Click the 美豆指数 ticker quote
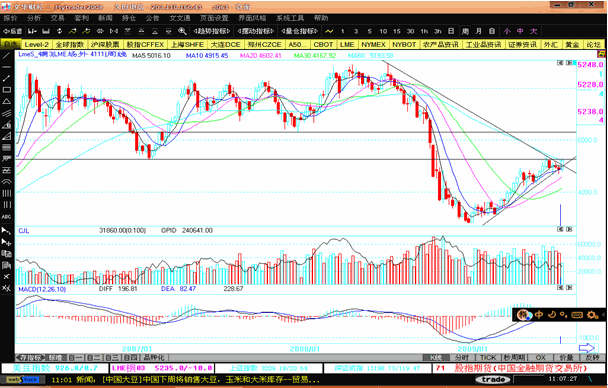The width and height of the screenshot is (608, 388). (x=55, y=368)
